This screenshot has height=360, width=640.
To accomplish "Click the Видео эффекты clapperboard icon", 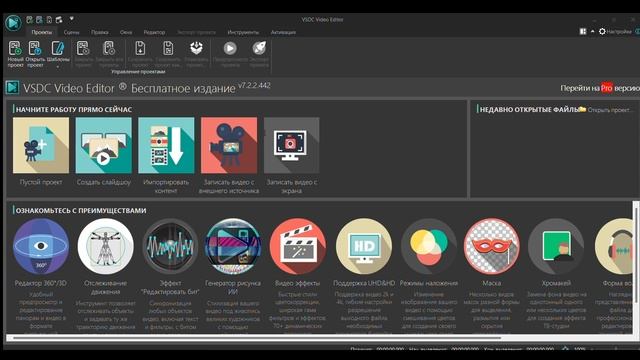I will tap(298, 246).
